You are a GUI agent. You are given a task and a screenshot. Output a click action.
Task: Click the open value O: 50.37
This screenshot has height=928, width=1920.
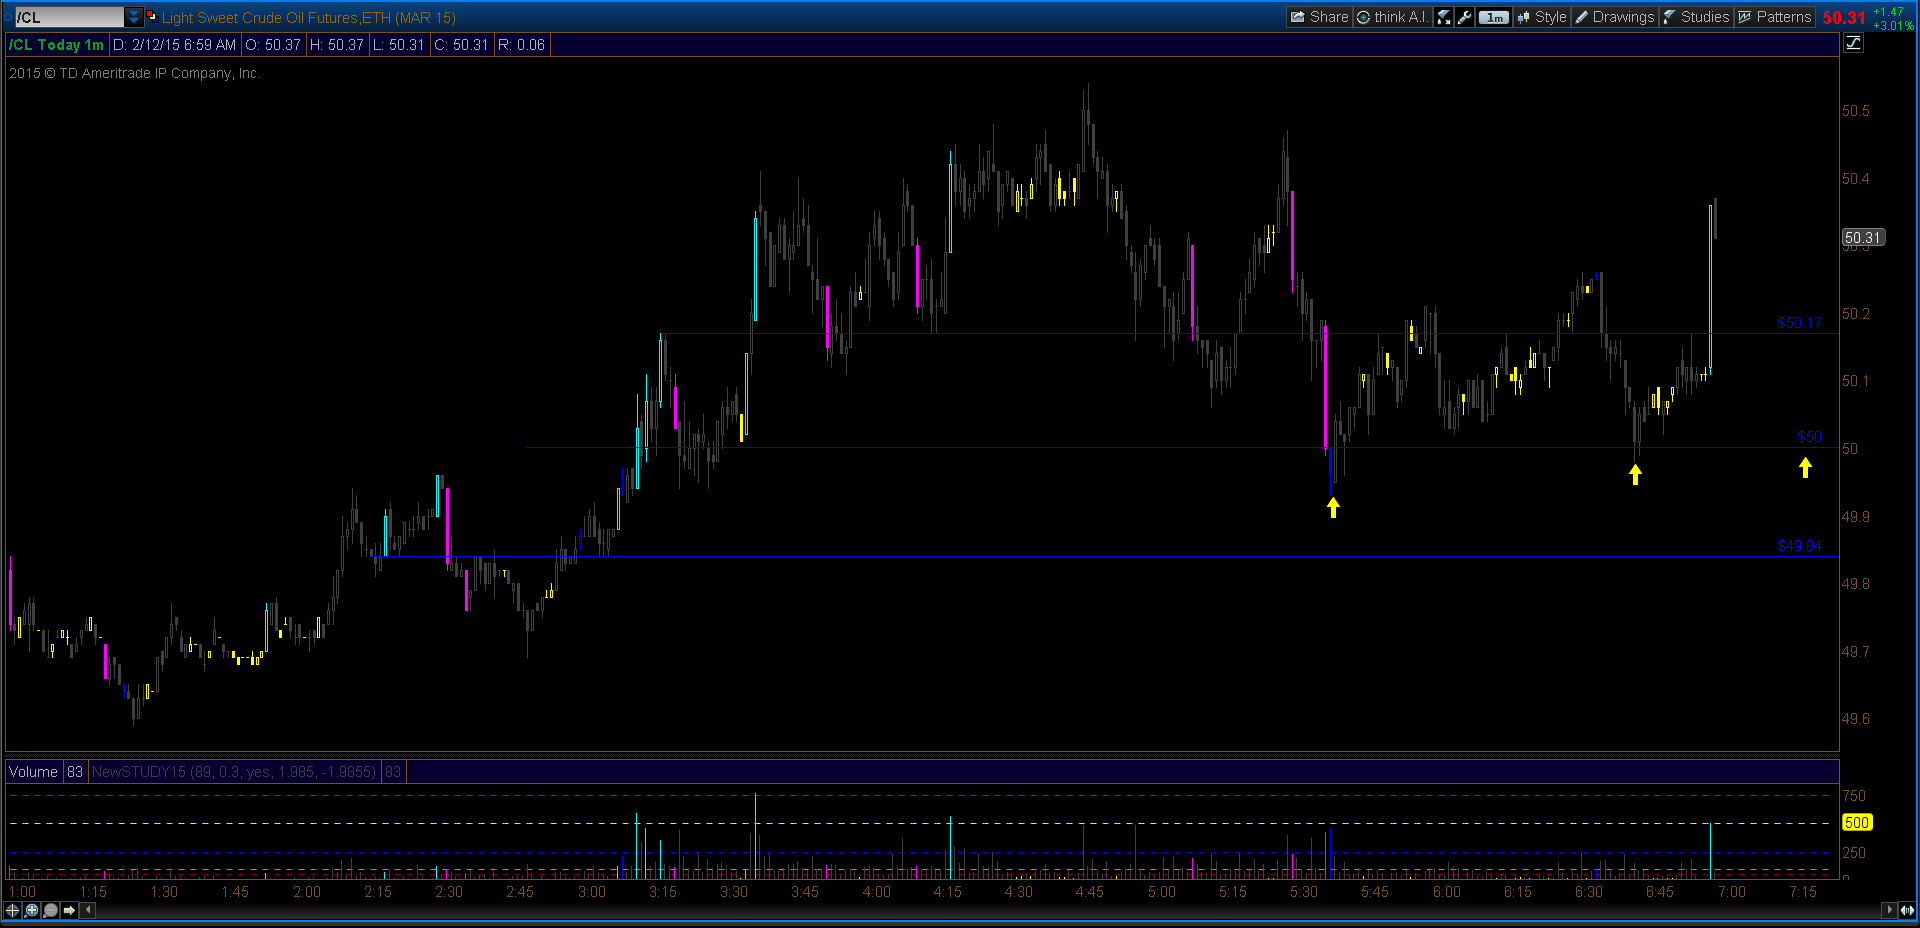pyautogui.click(x=273, y=45)
